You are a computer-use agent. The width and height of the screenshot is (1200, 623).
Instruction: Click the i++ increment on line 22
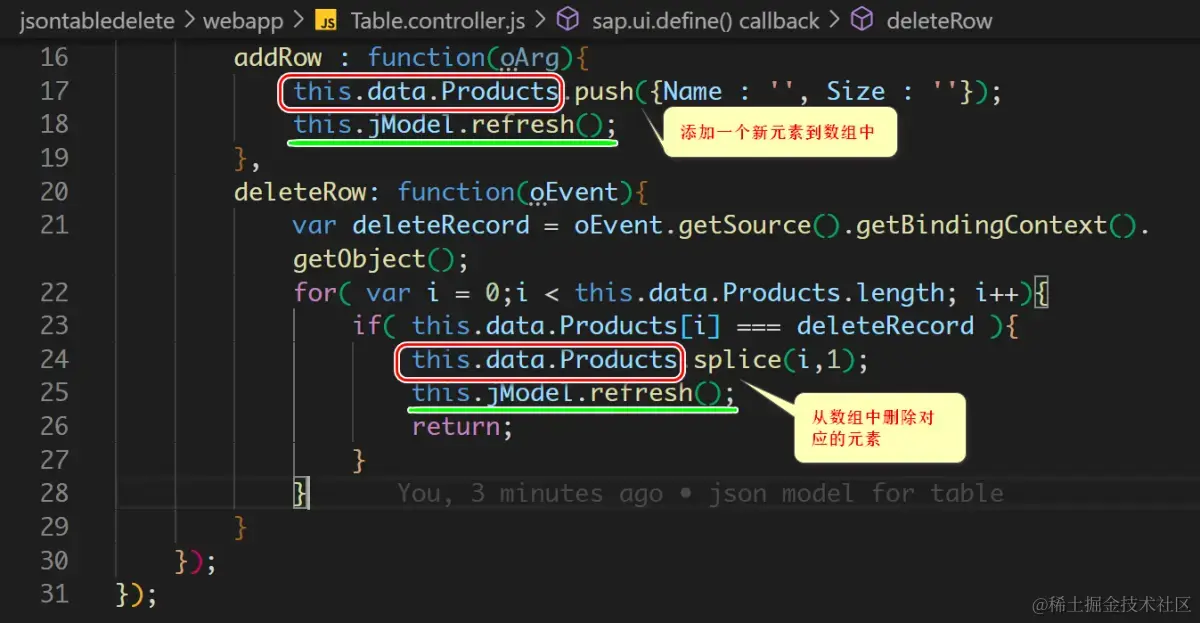click(x=997, y=293)
